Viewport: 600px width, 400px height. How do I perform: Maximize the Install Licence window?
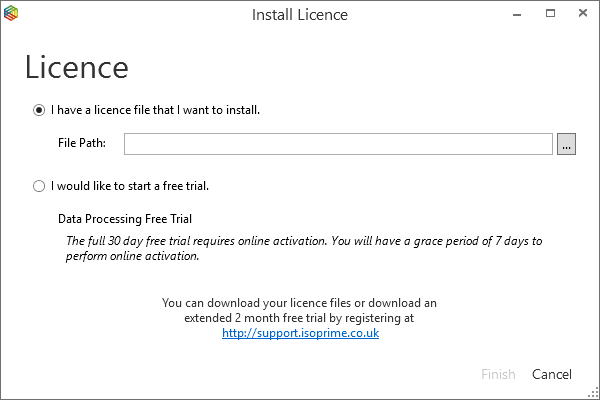pos(550,15)
